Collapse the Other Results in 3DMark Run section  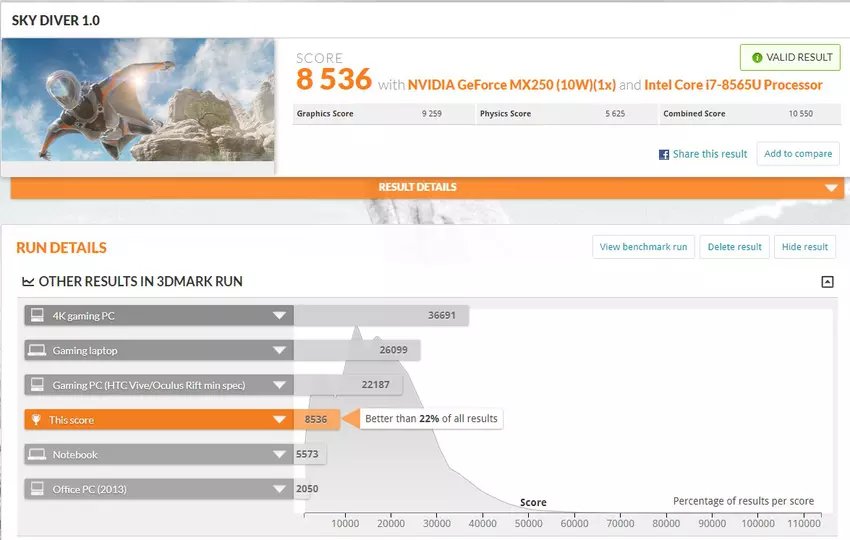point(827,282)
